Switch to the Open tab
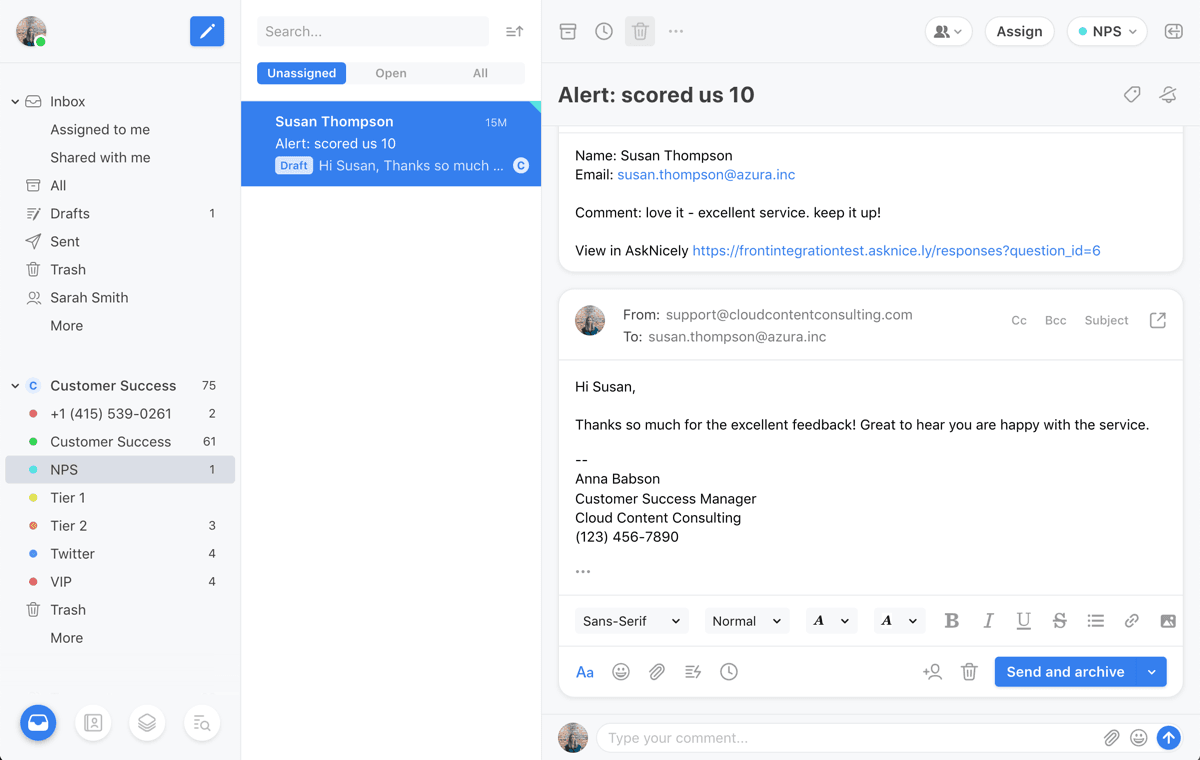The width and height of the screenshot is (1200, 760). pyautogui.click(x=390, y=73)
